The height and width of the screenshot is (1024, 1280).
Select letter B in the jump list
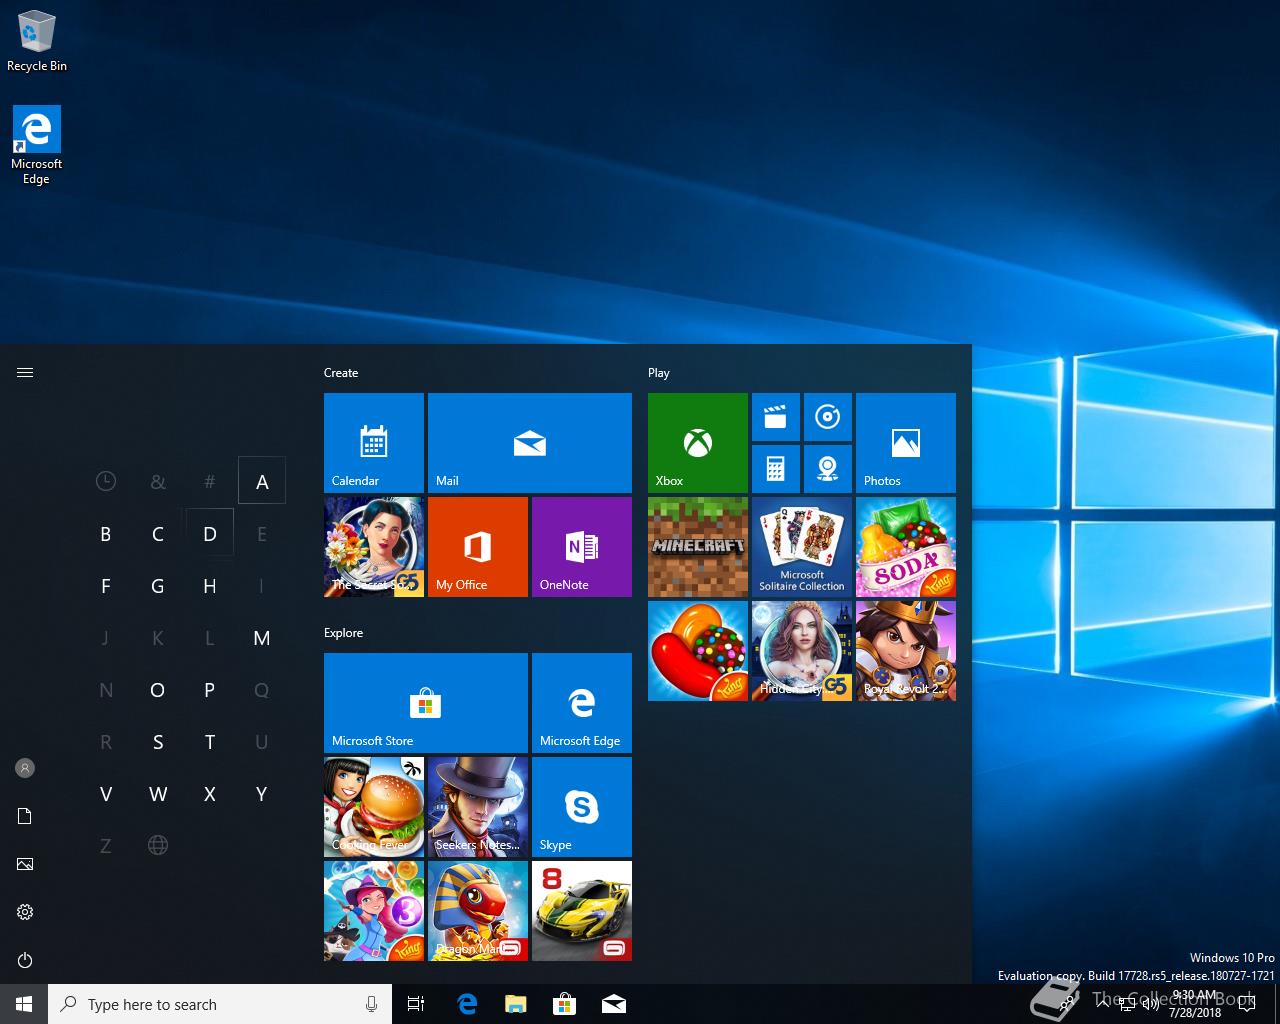[x=106, y=534]
